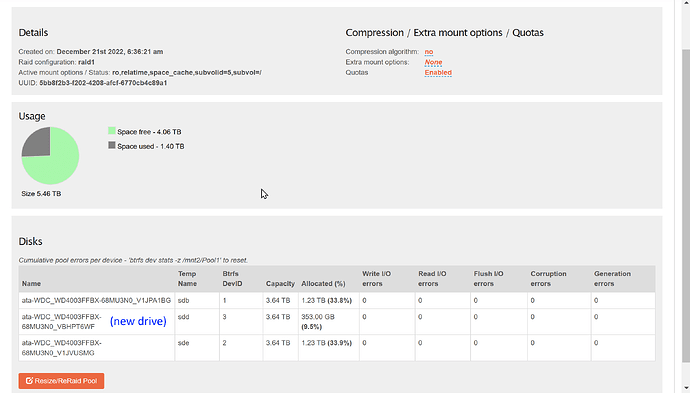The width and height of the screenshot is (690, 396).
Task: Click the Raid configuration 'raid1' value
Action: (x=86, y=62)
